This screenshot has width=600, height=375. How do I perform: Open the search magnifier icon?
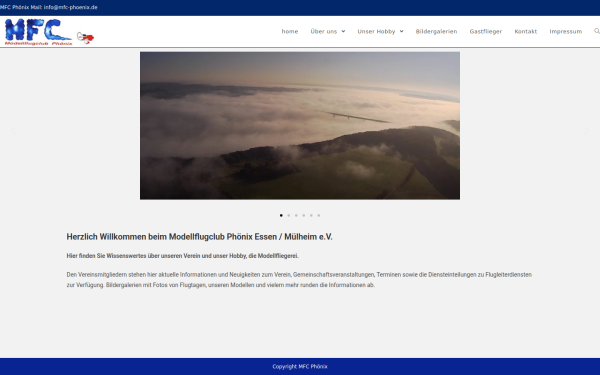pos(597,31)
